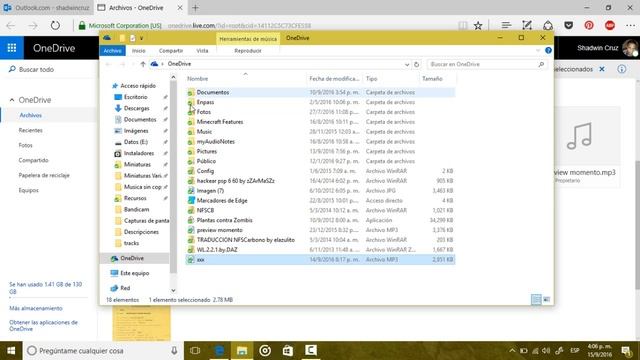Collapse the OneDrive section in web sidebar
Viewport: 640px width, 360px height.
[x=12, y=100]
